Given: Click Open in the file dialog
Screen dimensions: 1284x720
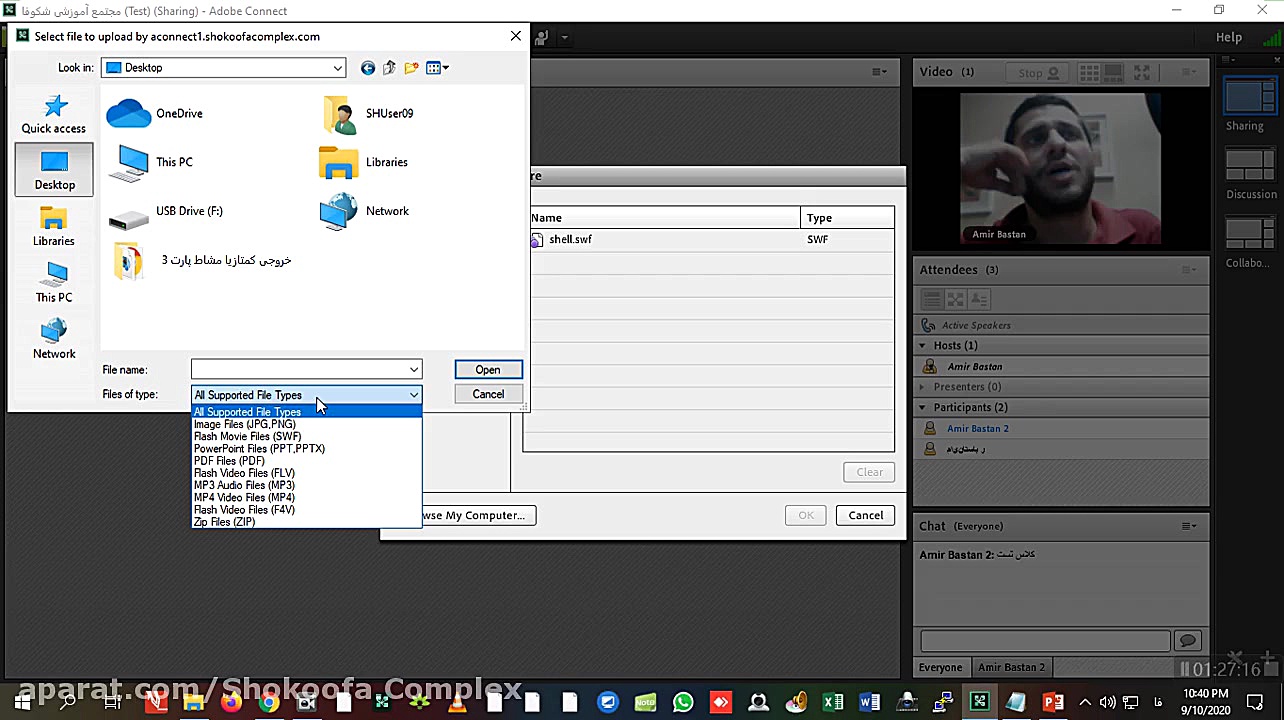Looking at the screenshot, I should 488,370.
